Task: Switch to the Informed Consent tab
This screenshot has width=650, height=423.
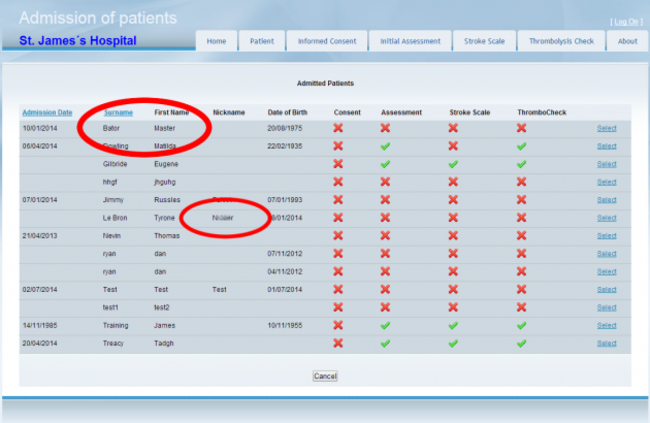Action: pos(326,41)
